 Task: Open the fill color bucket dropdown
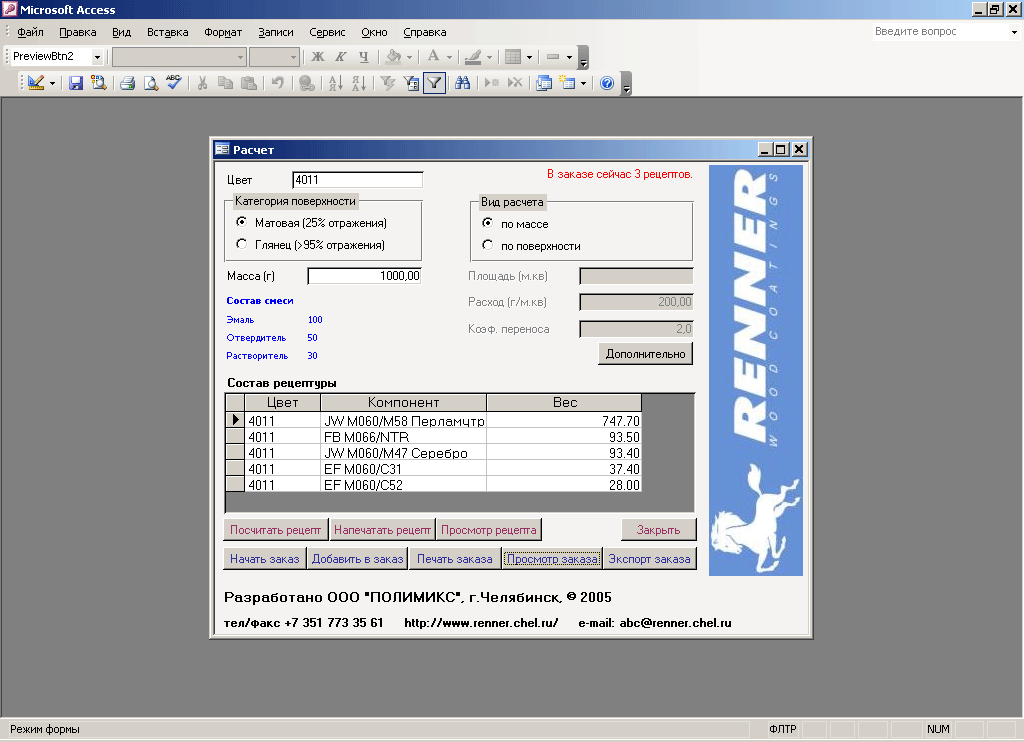coord(409,57)
